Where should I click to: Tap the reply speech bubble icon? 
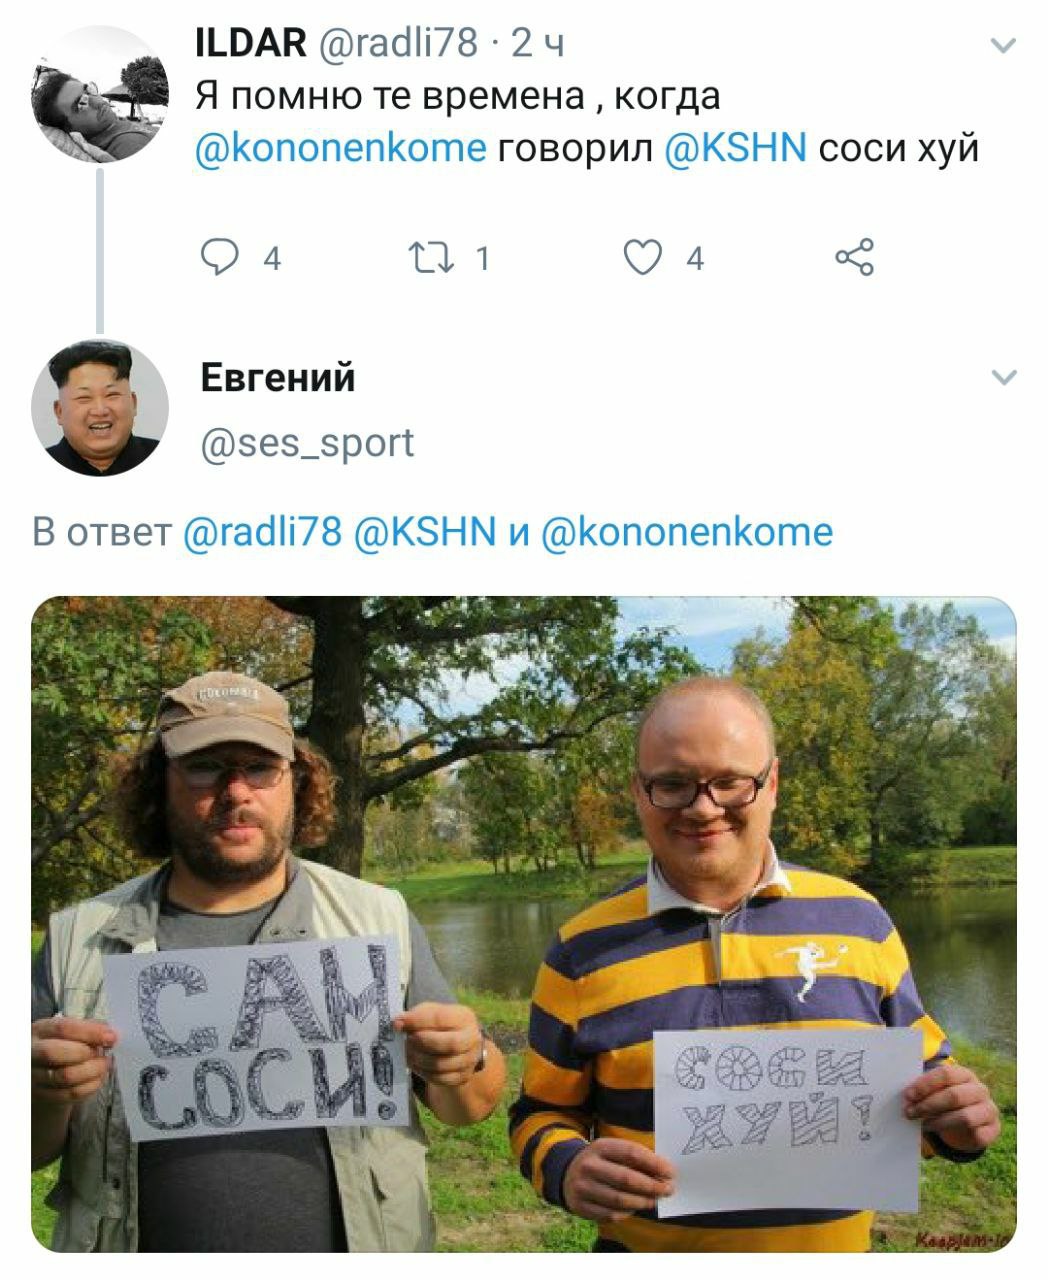pos(219,258)
